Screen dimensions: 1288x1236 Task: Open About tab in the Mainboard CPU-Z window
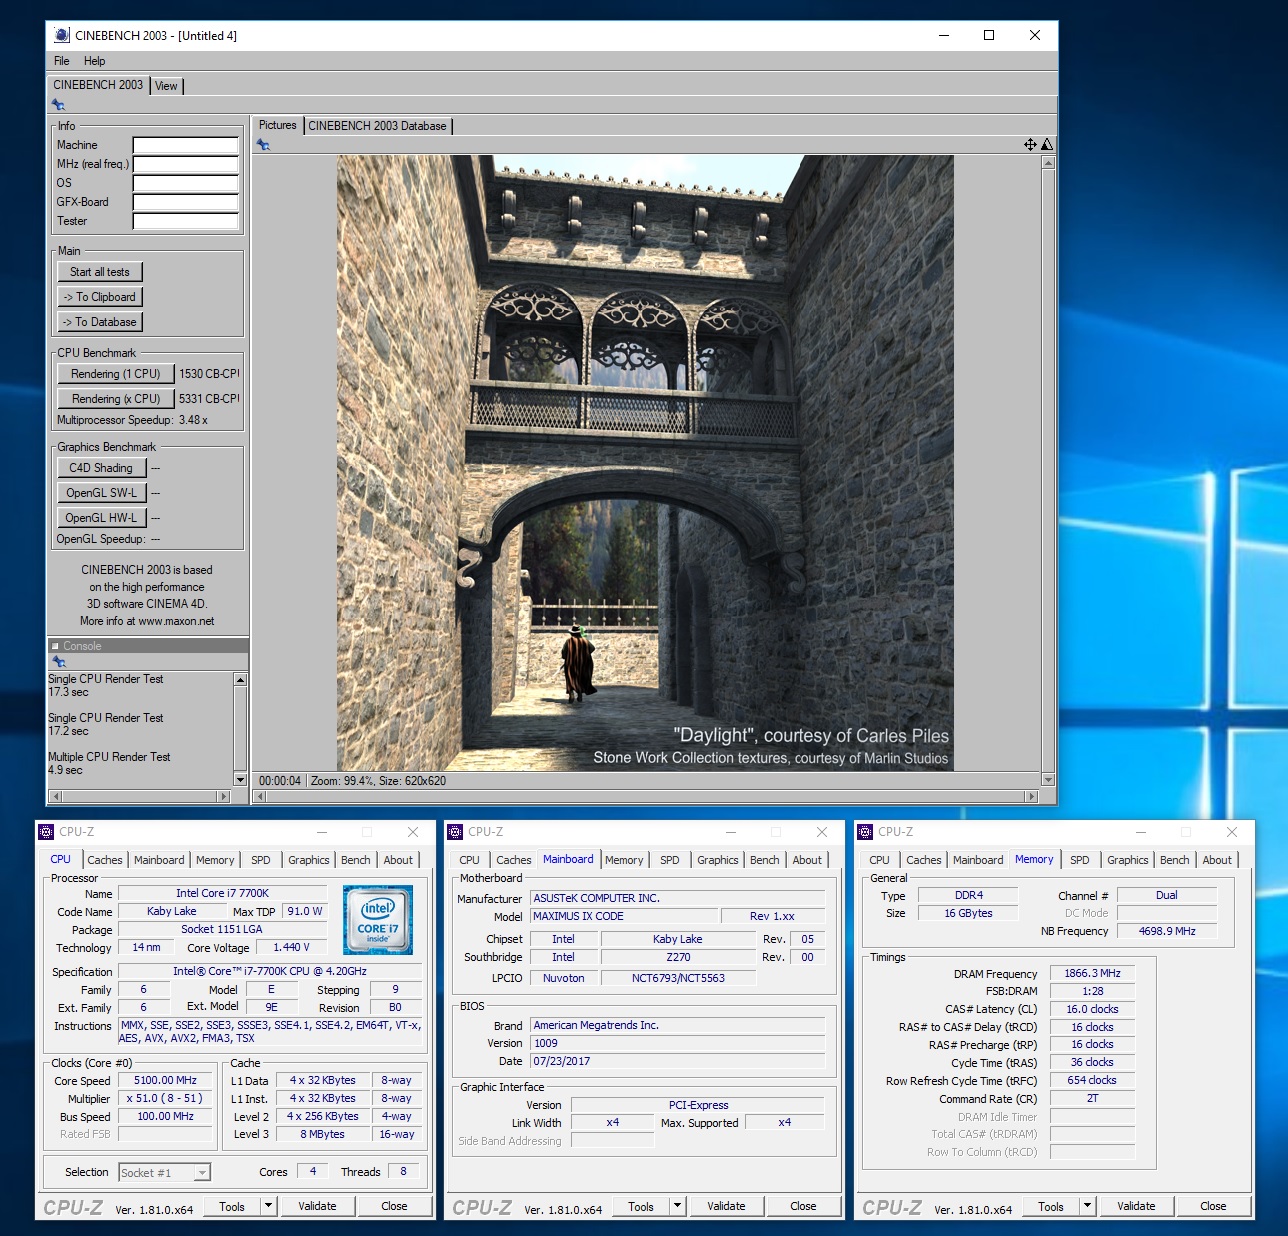(x=807, y=860)
